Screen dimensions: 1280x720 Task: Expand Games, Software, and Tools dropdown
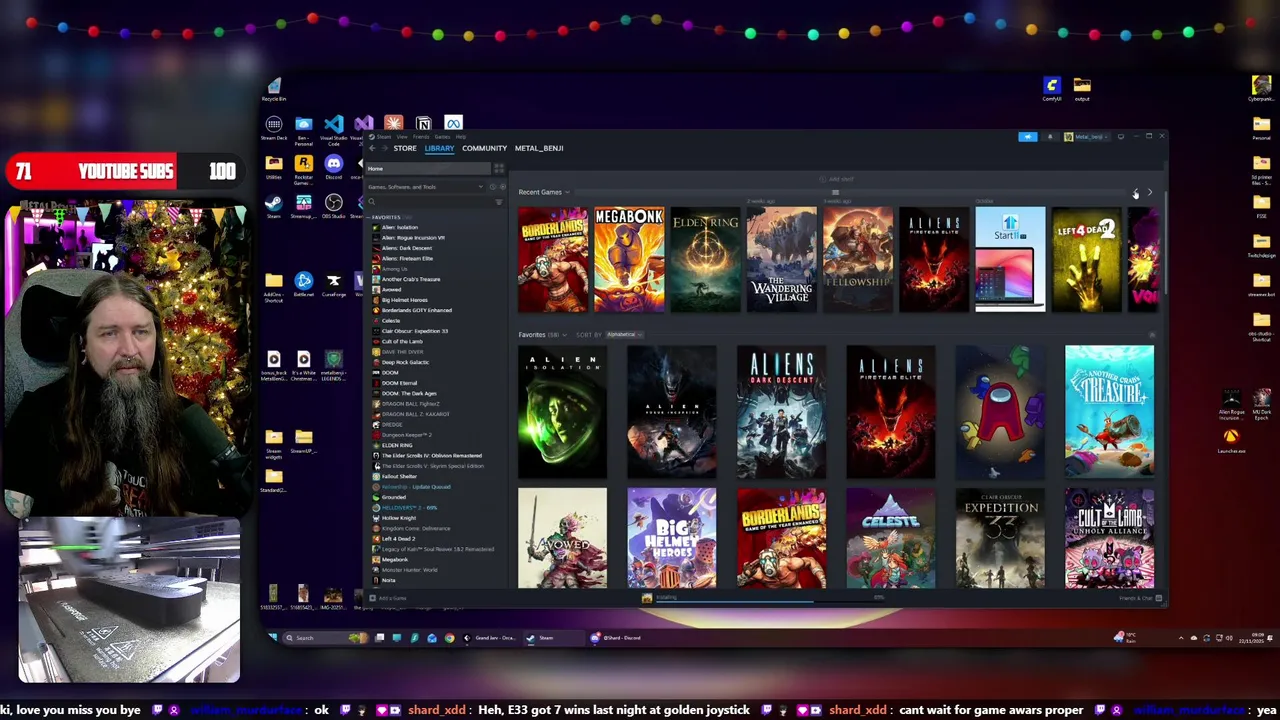424,187
